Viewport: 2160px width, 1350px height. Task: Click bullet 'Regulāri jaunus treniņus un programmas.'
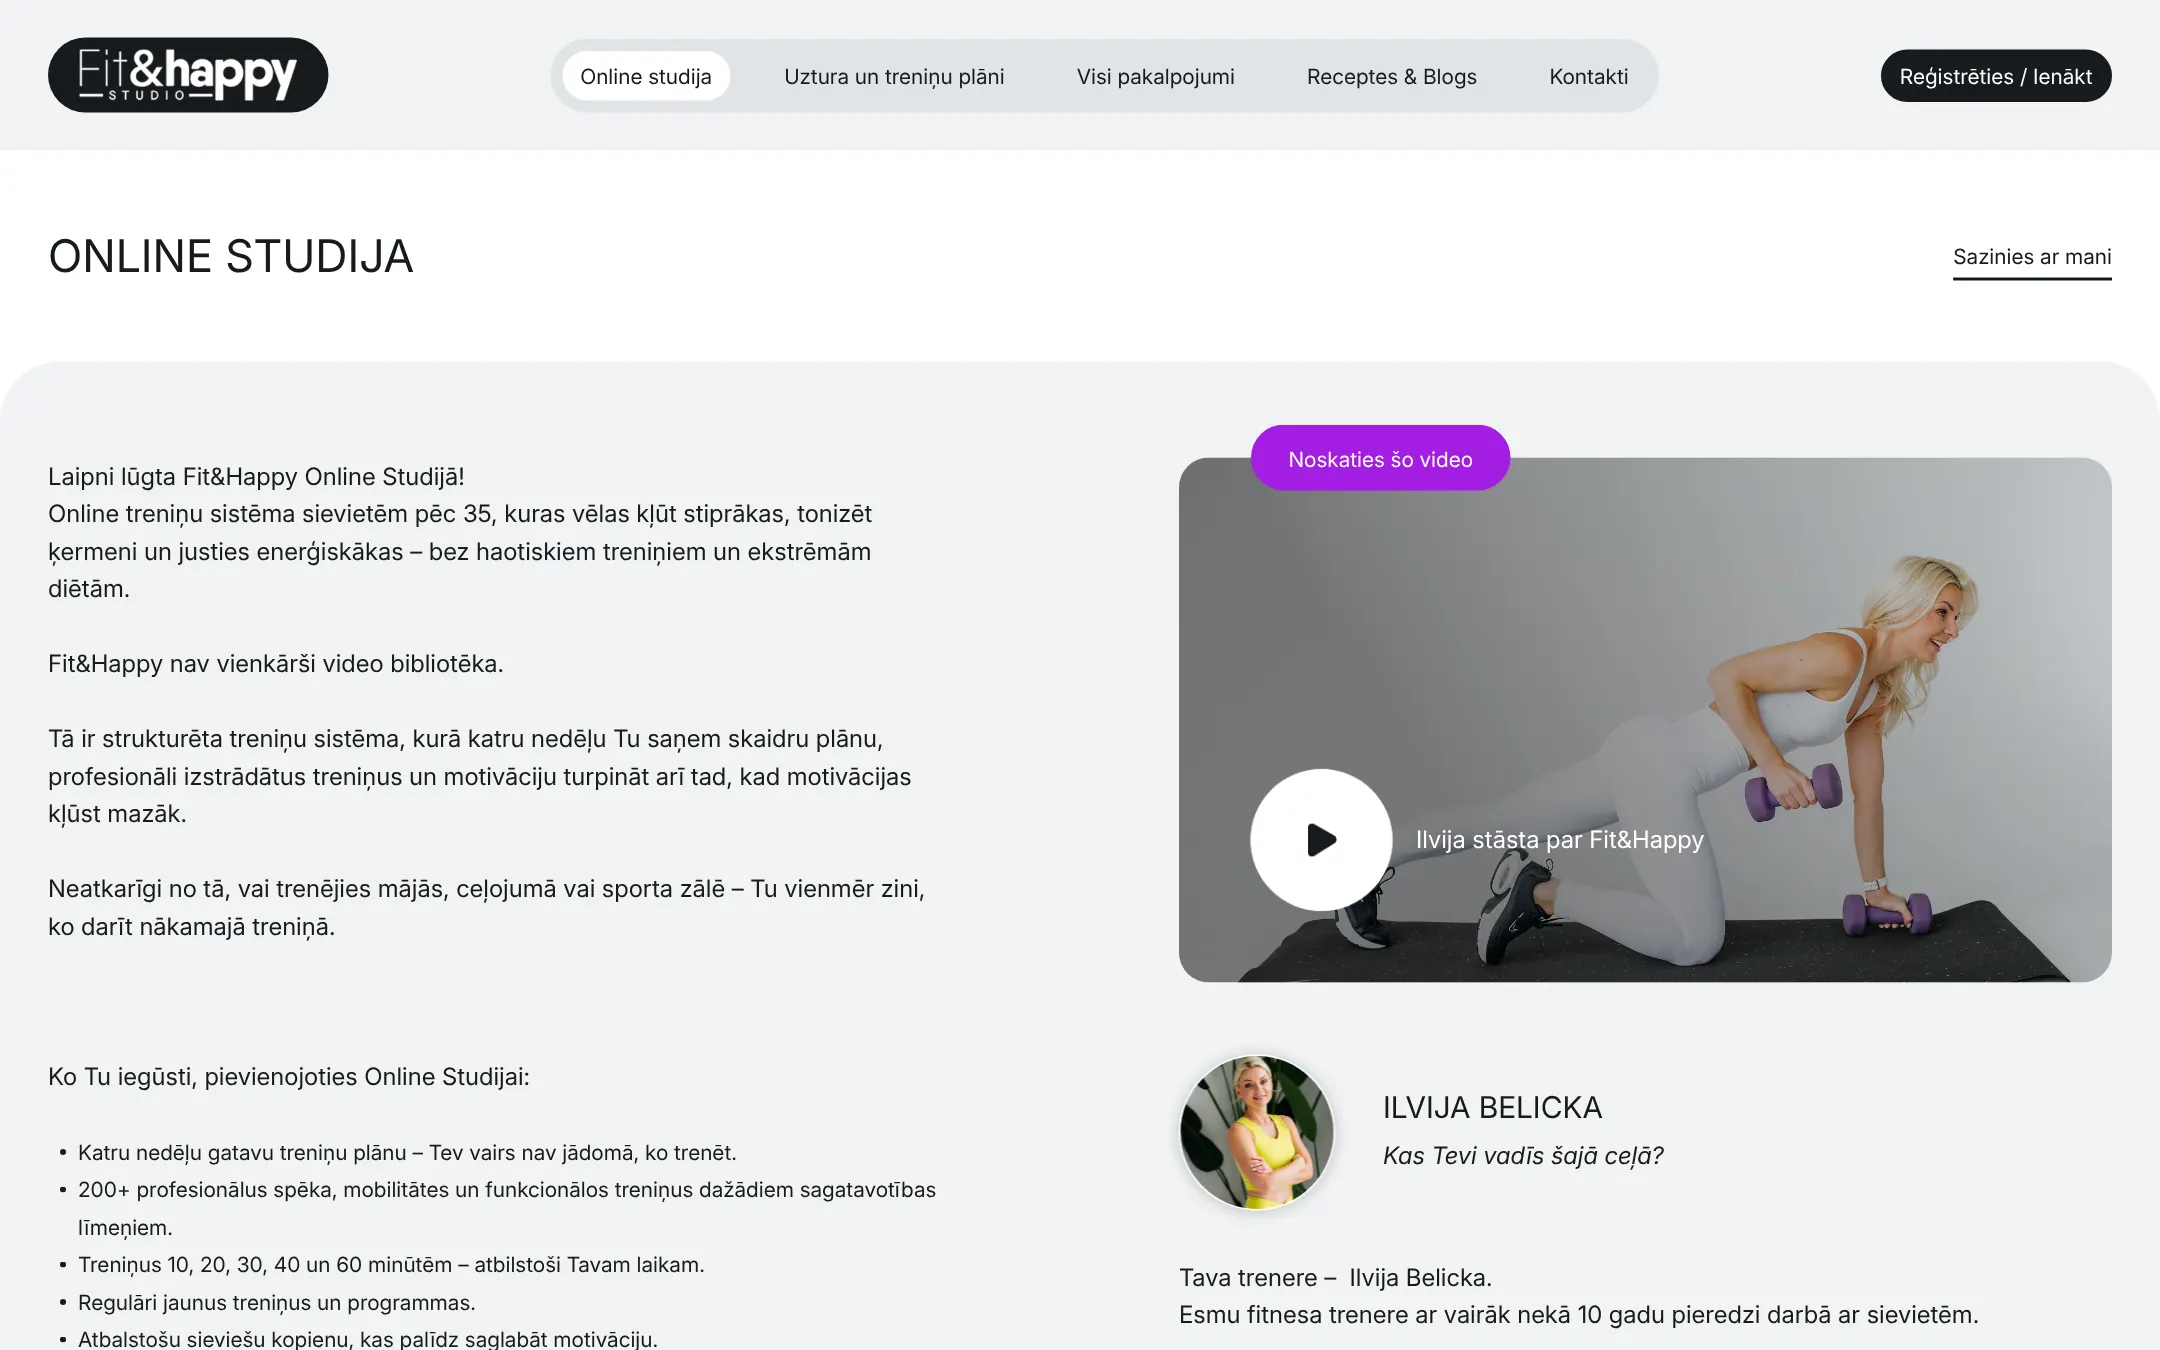[277, 1303]
